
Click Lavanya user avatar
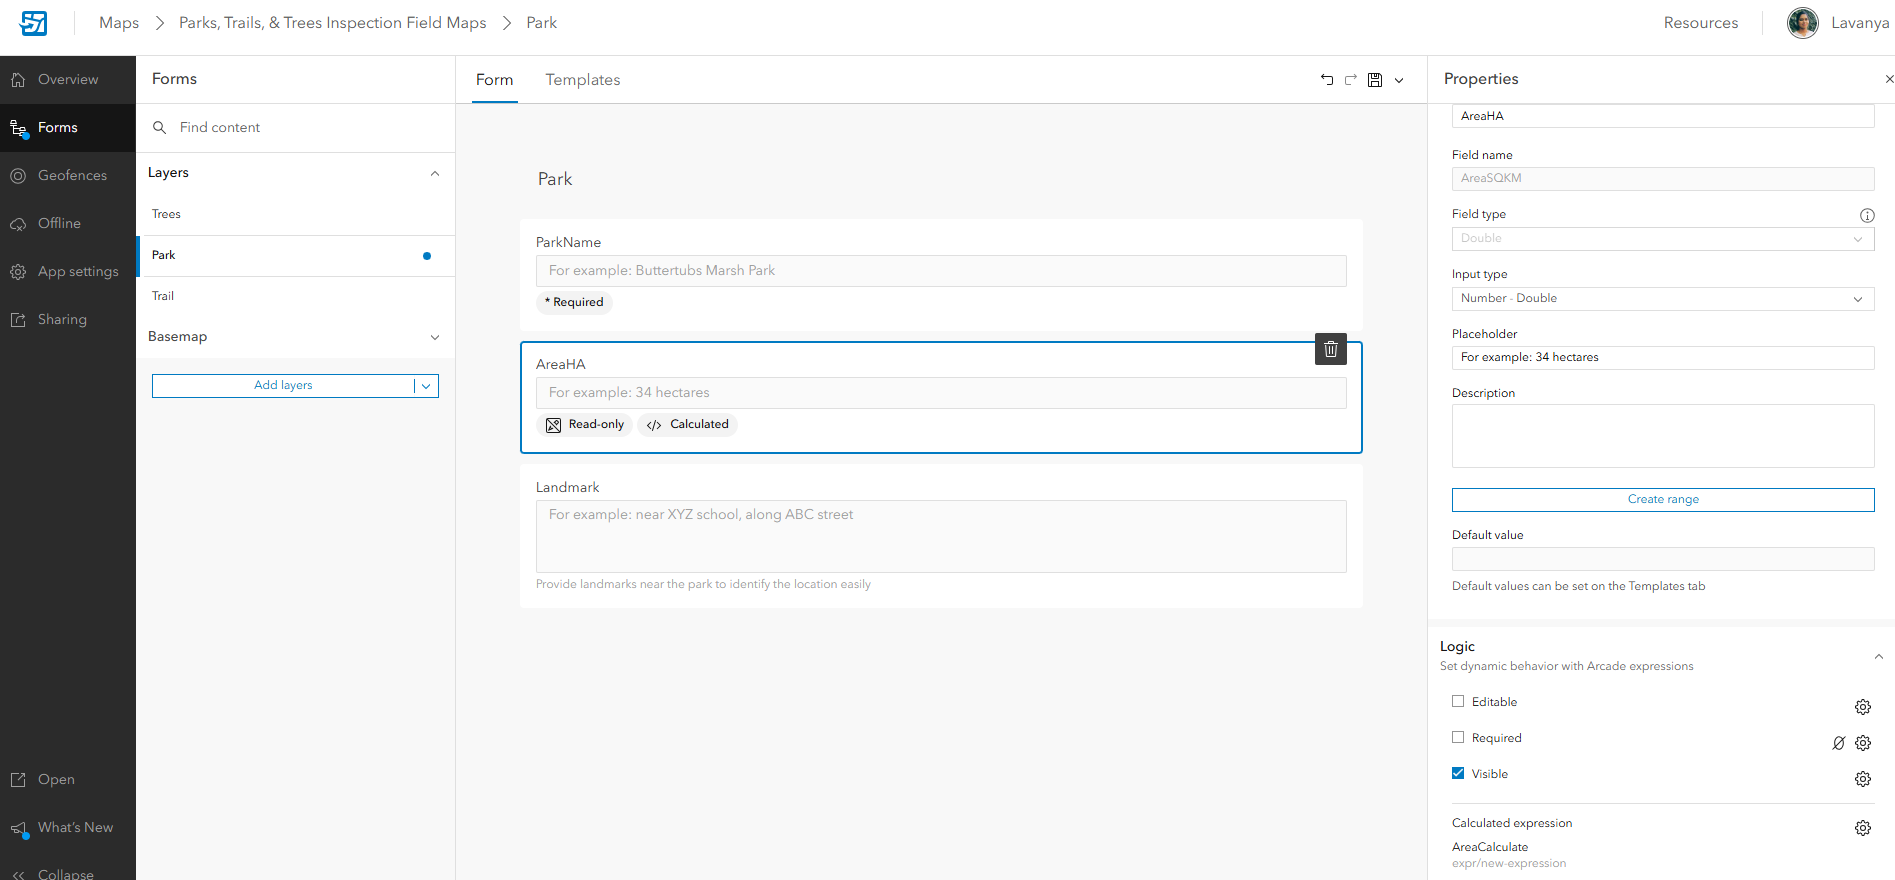[x=1803, y=23]
